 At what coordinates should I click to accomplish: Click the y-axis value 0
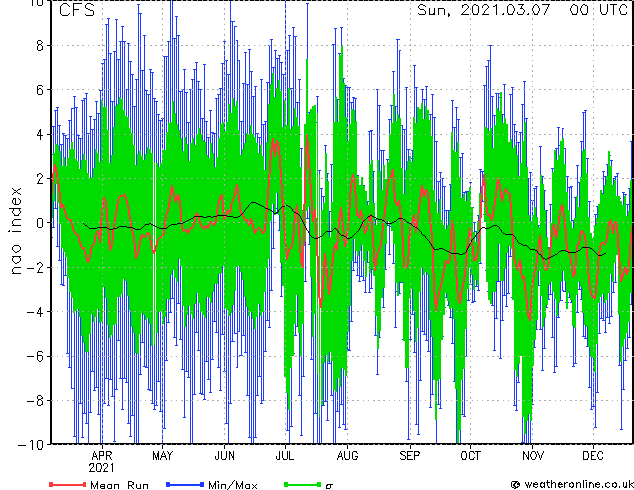tap(40, 223)
